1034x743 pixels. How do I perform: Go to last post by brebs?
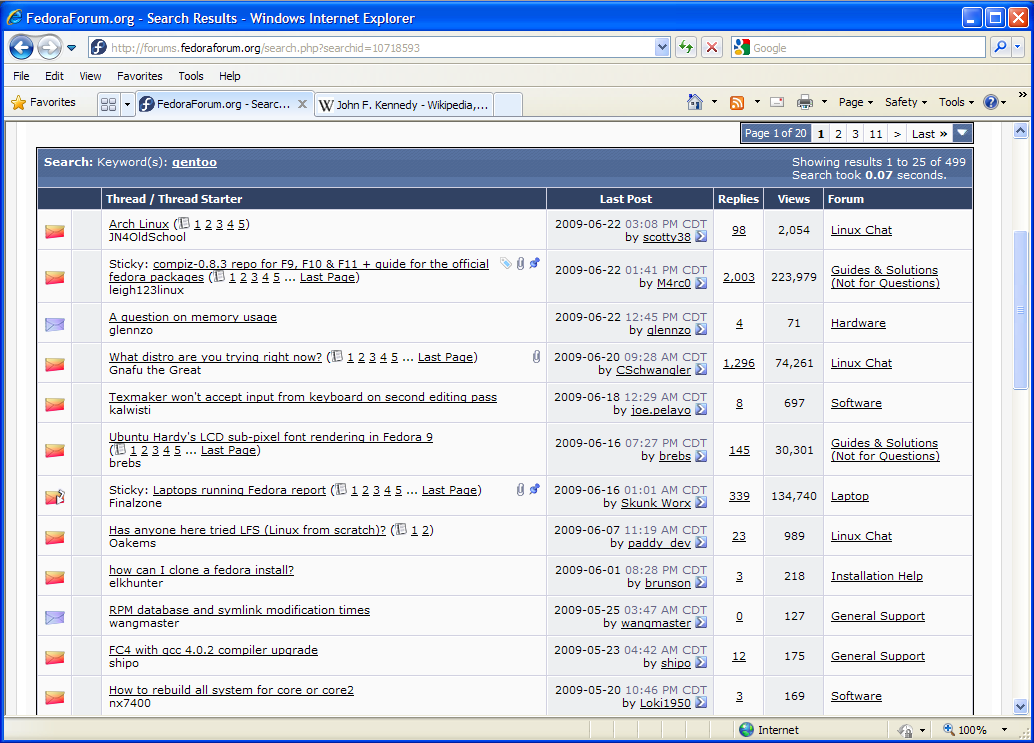tap(702, 456)
